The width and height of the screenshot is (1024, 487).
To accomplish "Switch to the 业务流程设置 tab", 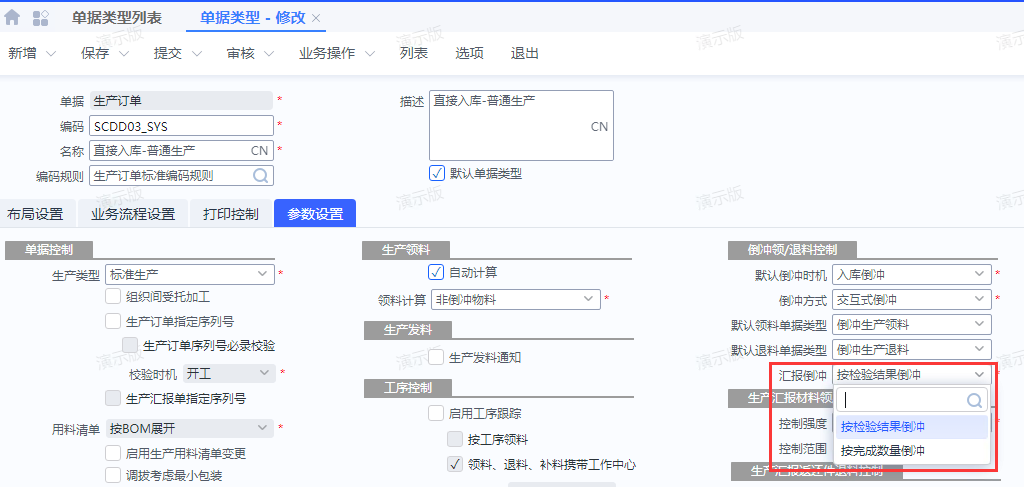I will click(133, 214).
